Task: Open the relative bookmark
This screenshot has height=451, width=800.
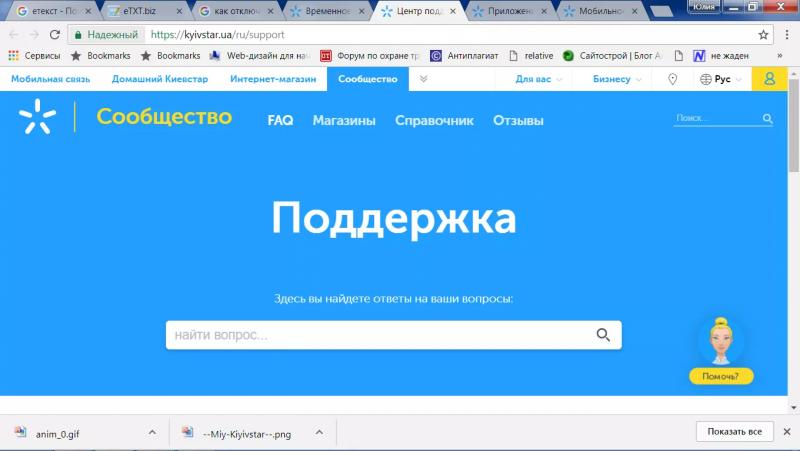Action: pyautogui.click(x=531, y=56)
